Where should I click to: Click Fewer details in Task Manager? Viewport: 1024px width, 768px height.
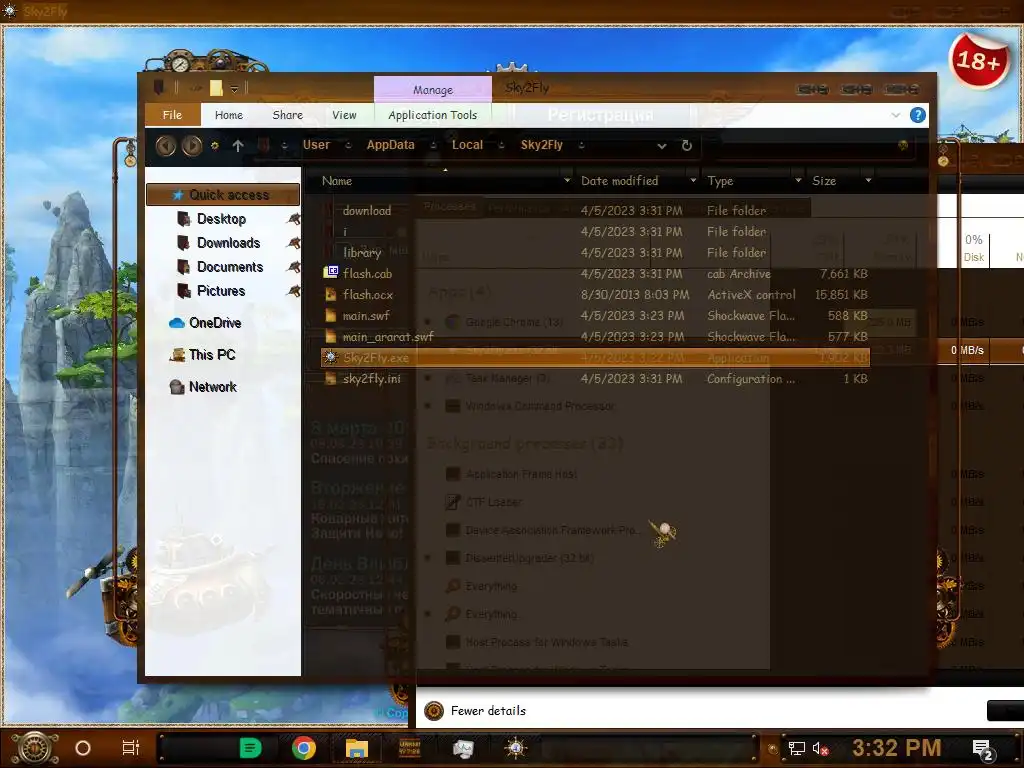pyautogui.click(x=488, y=711)
